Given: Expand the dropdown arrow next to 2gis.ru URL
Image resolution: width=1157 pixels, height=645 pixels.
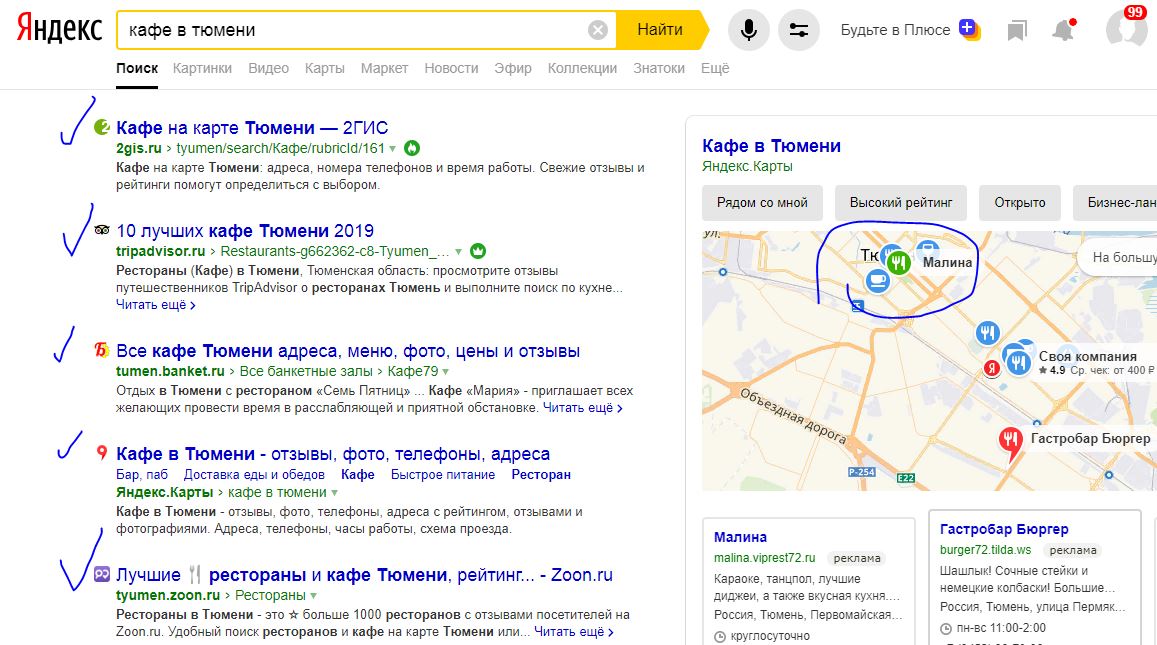Looking at the screenshot, I should pos(393,149).
